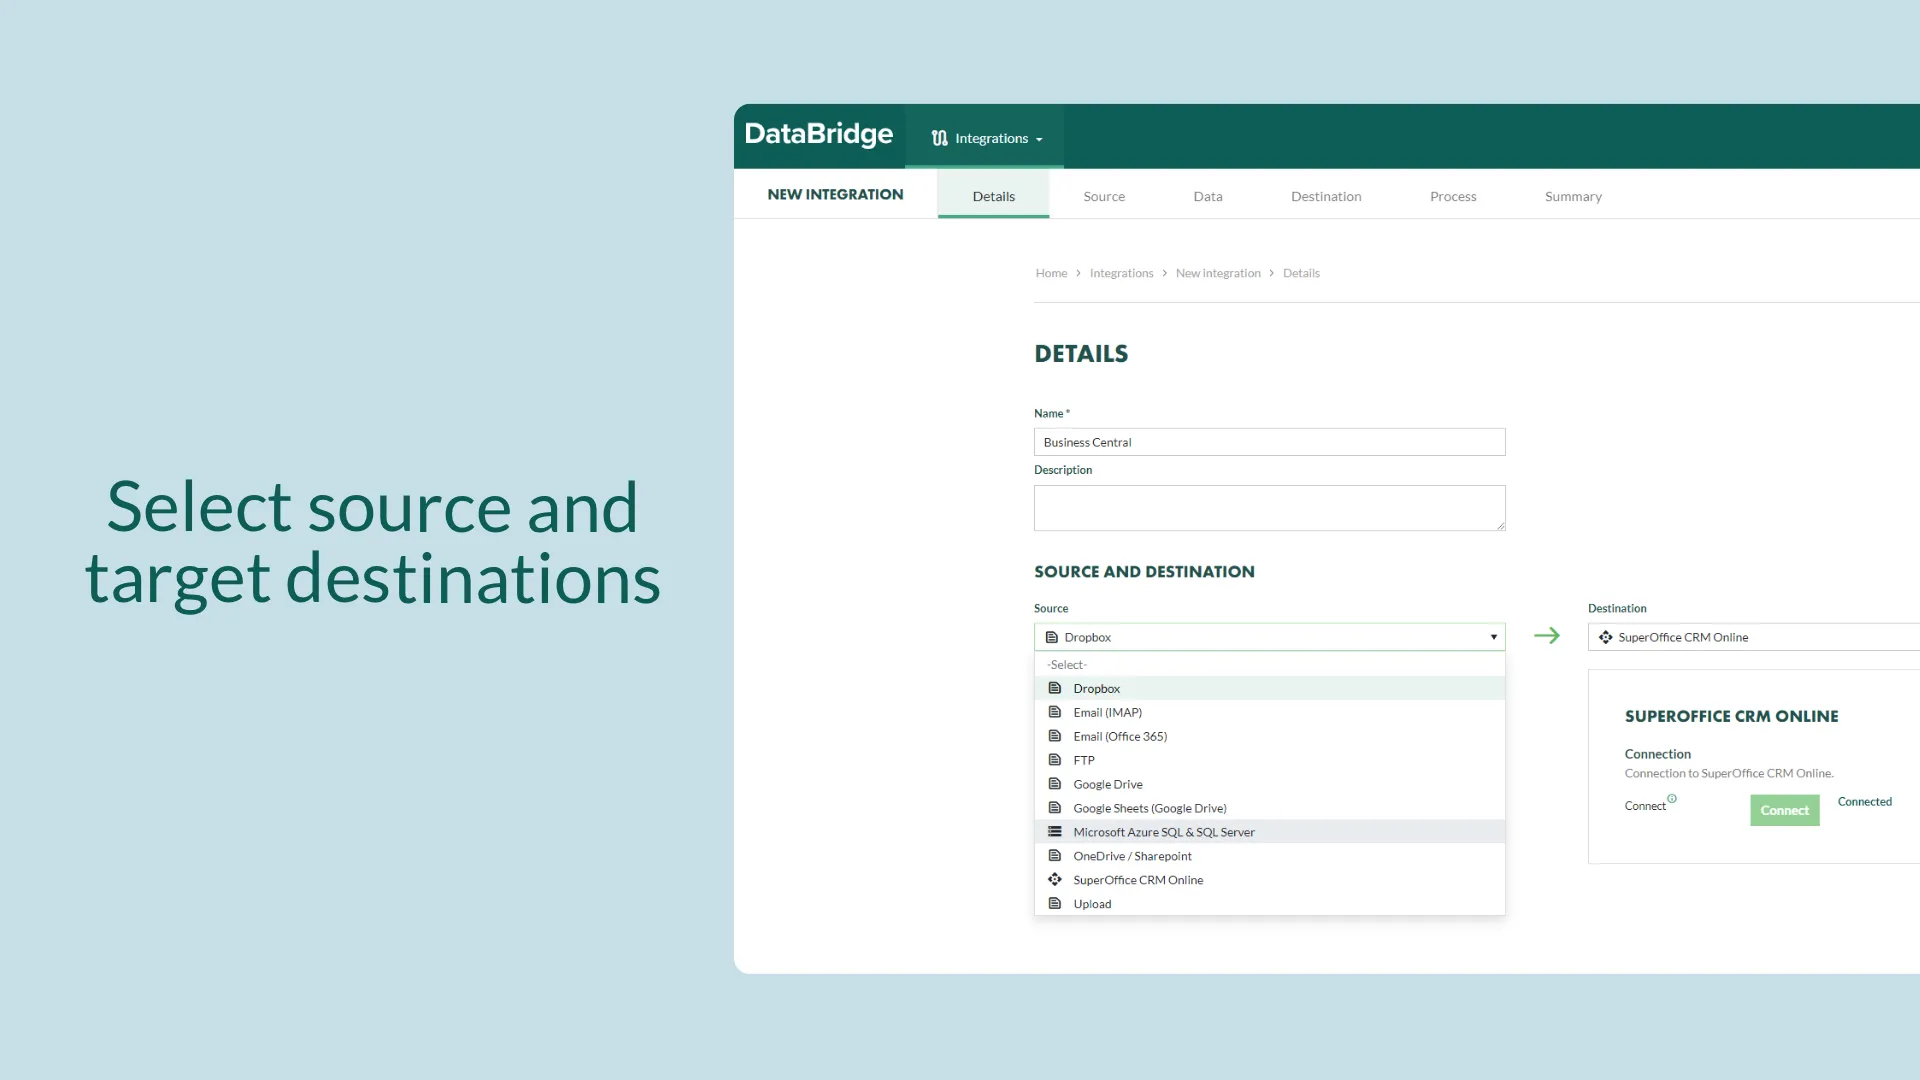Click the Upload file icon

[1054, 904]
